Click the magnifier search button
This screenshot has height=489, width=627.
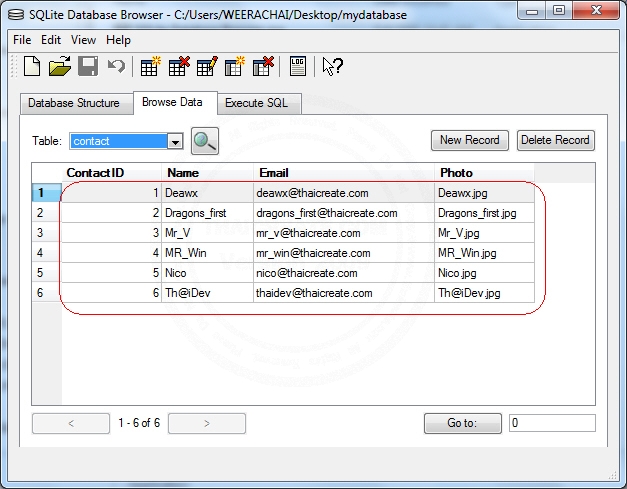[x=205, y=141]
